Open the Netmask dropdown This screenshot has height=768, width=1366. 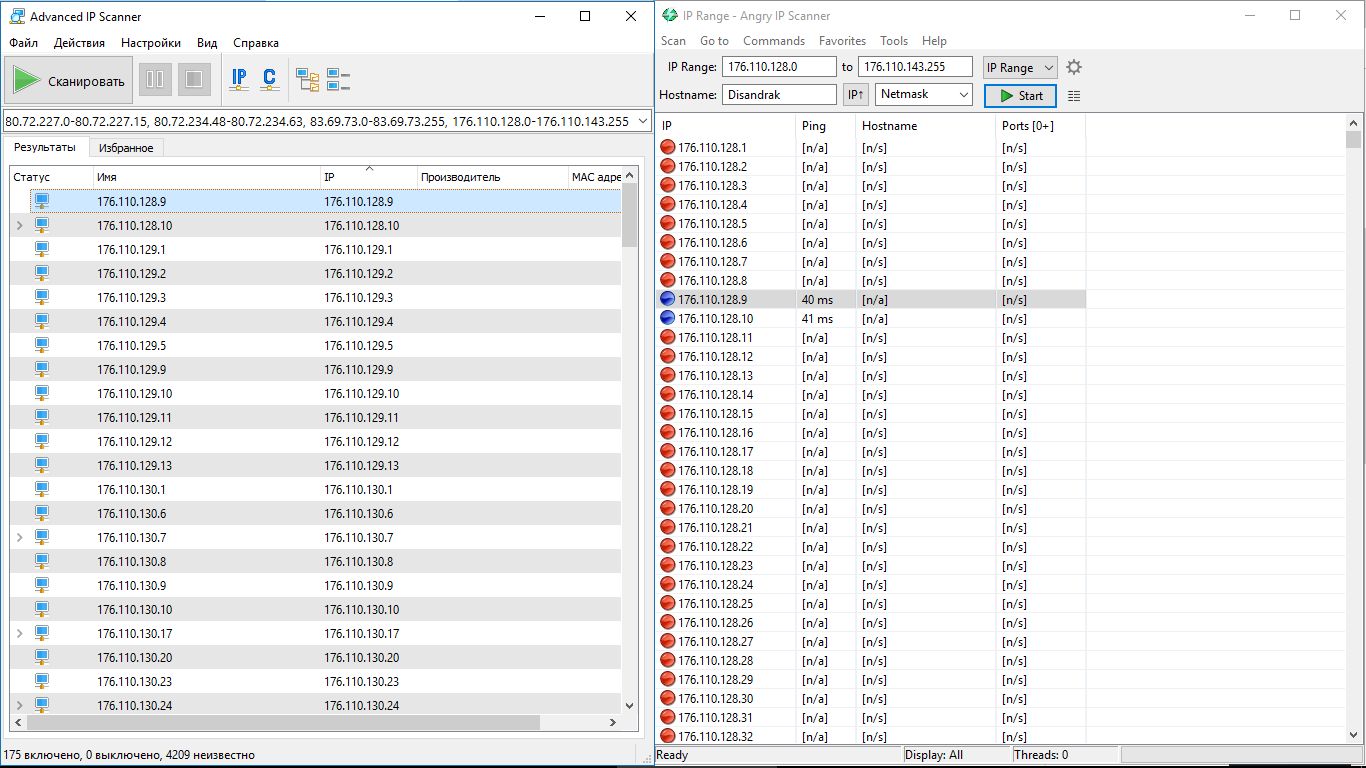924,94
